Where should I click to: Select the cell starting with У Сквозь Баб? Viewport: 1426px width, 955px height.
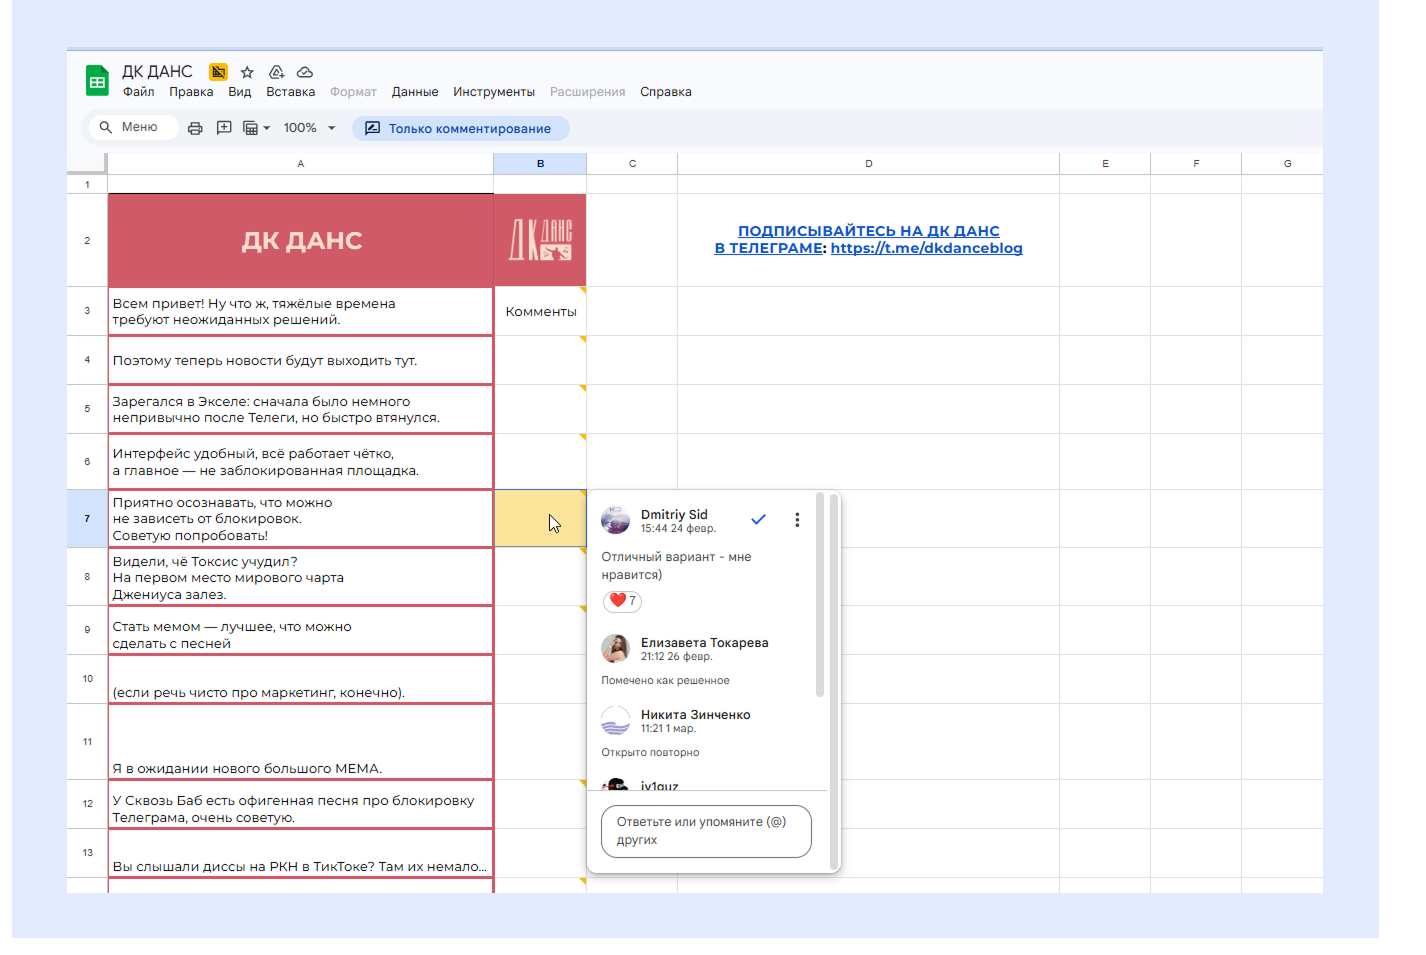click(x=300, y=804)
